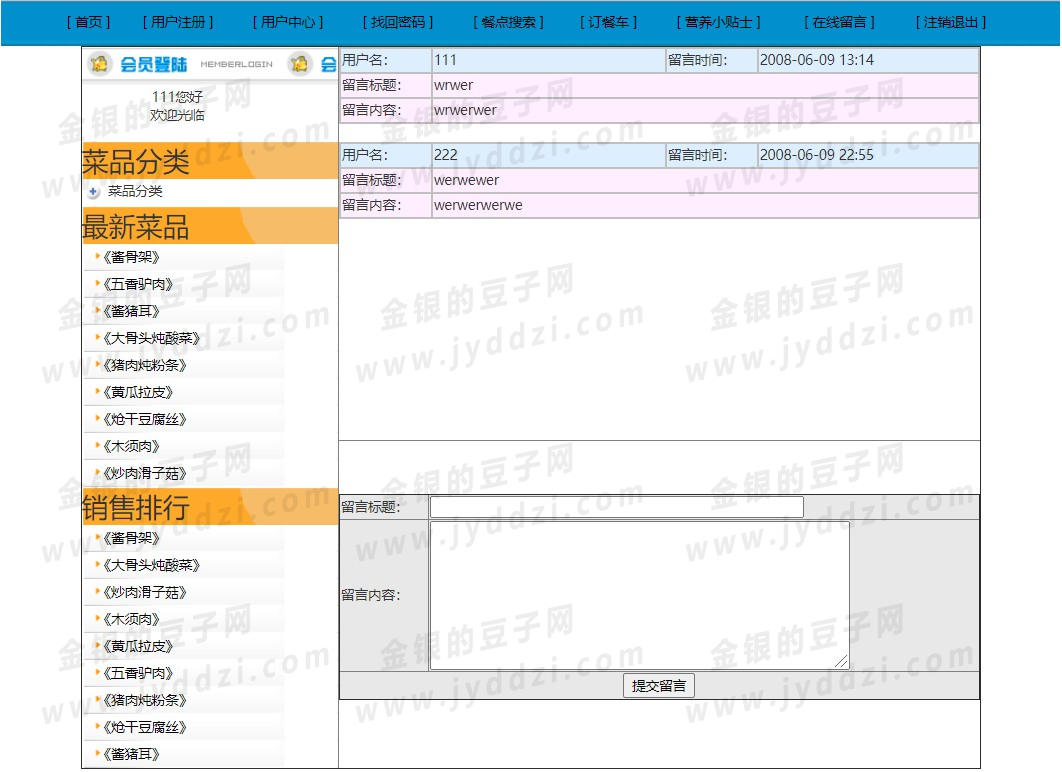The width and height of the screenshot is (1062, 772).
Task: Open 《五香驴肉》 under 最新菜品
Action: click(137, 284)
